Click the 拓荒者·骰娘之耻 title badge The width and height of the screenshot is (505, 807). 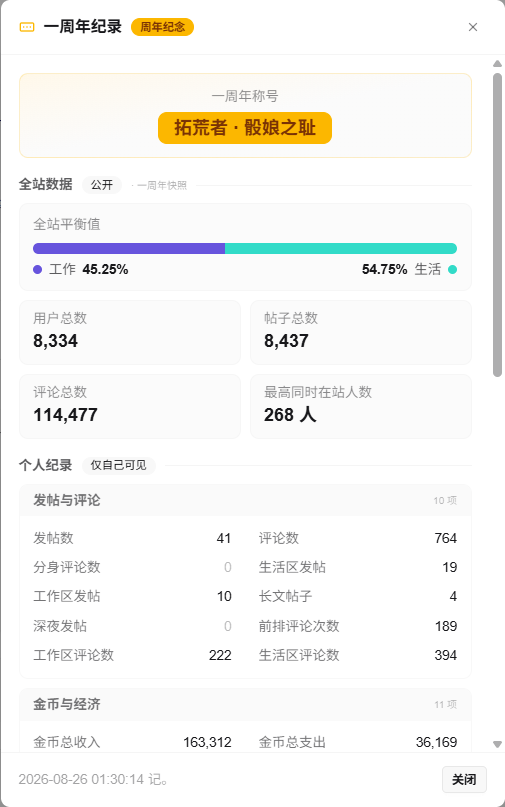[x=245, y=128]
